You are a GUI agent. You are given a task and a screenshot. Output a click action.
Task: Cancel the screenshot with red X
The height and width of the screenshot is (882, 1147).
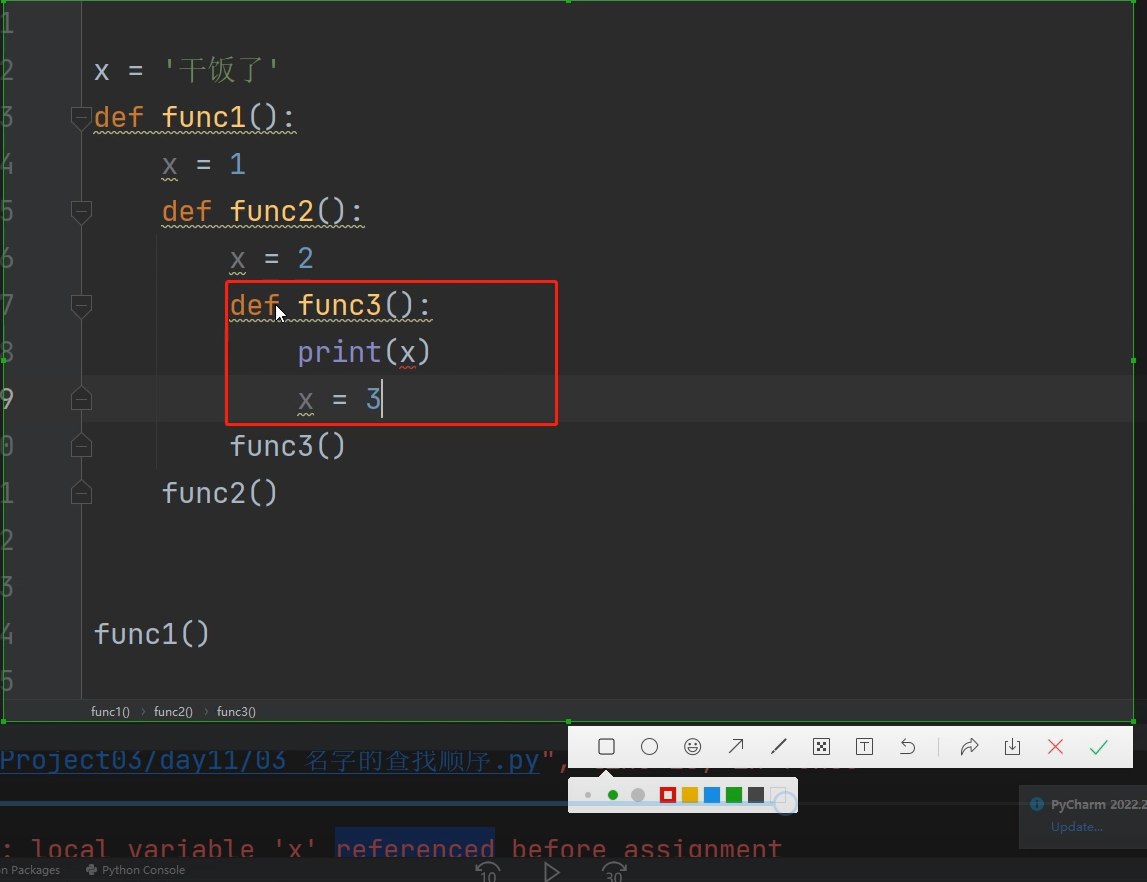click(1056, 747)
